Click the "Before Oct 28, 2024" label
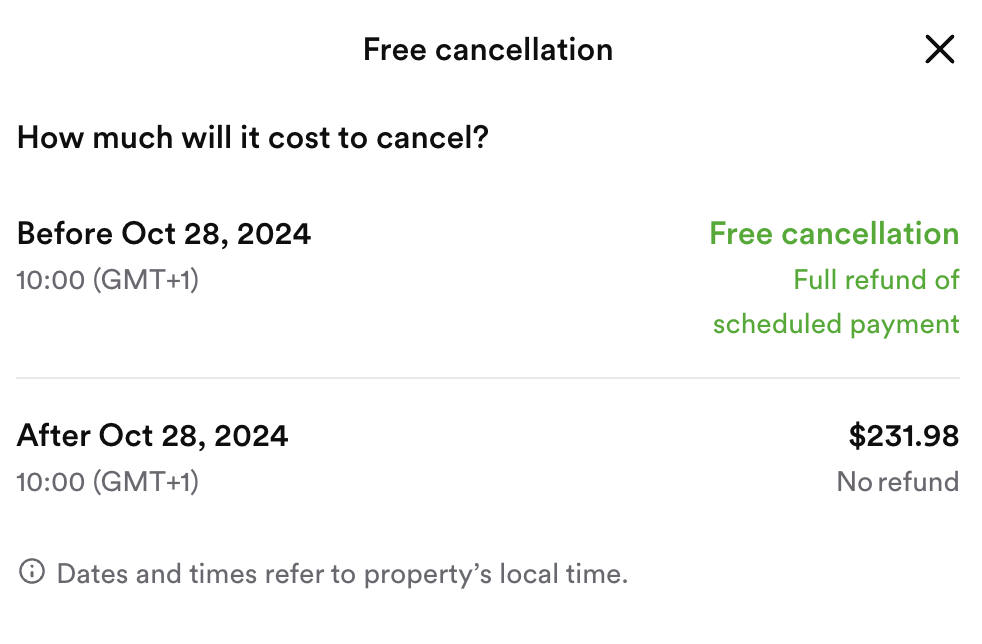982x644 pixels. (x=164, y=234)
